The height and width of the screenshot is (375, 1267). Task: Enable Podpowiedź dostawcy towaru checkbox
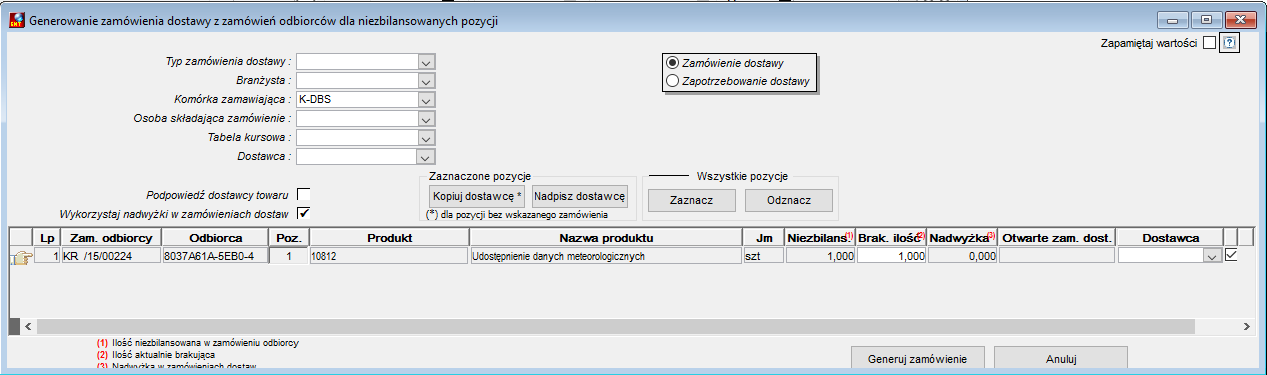click(x=304, y=193)
